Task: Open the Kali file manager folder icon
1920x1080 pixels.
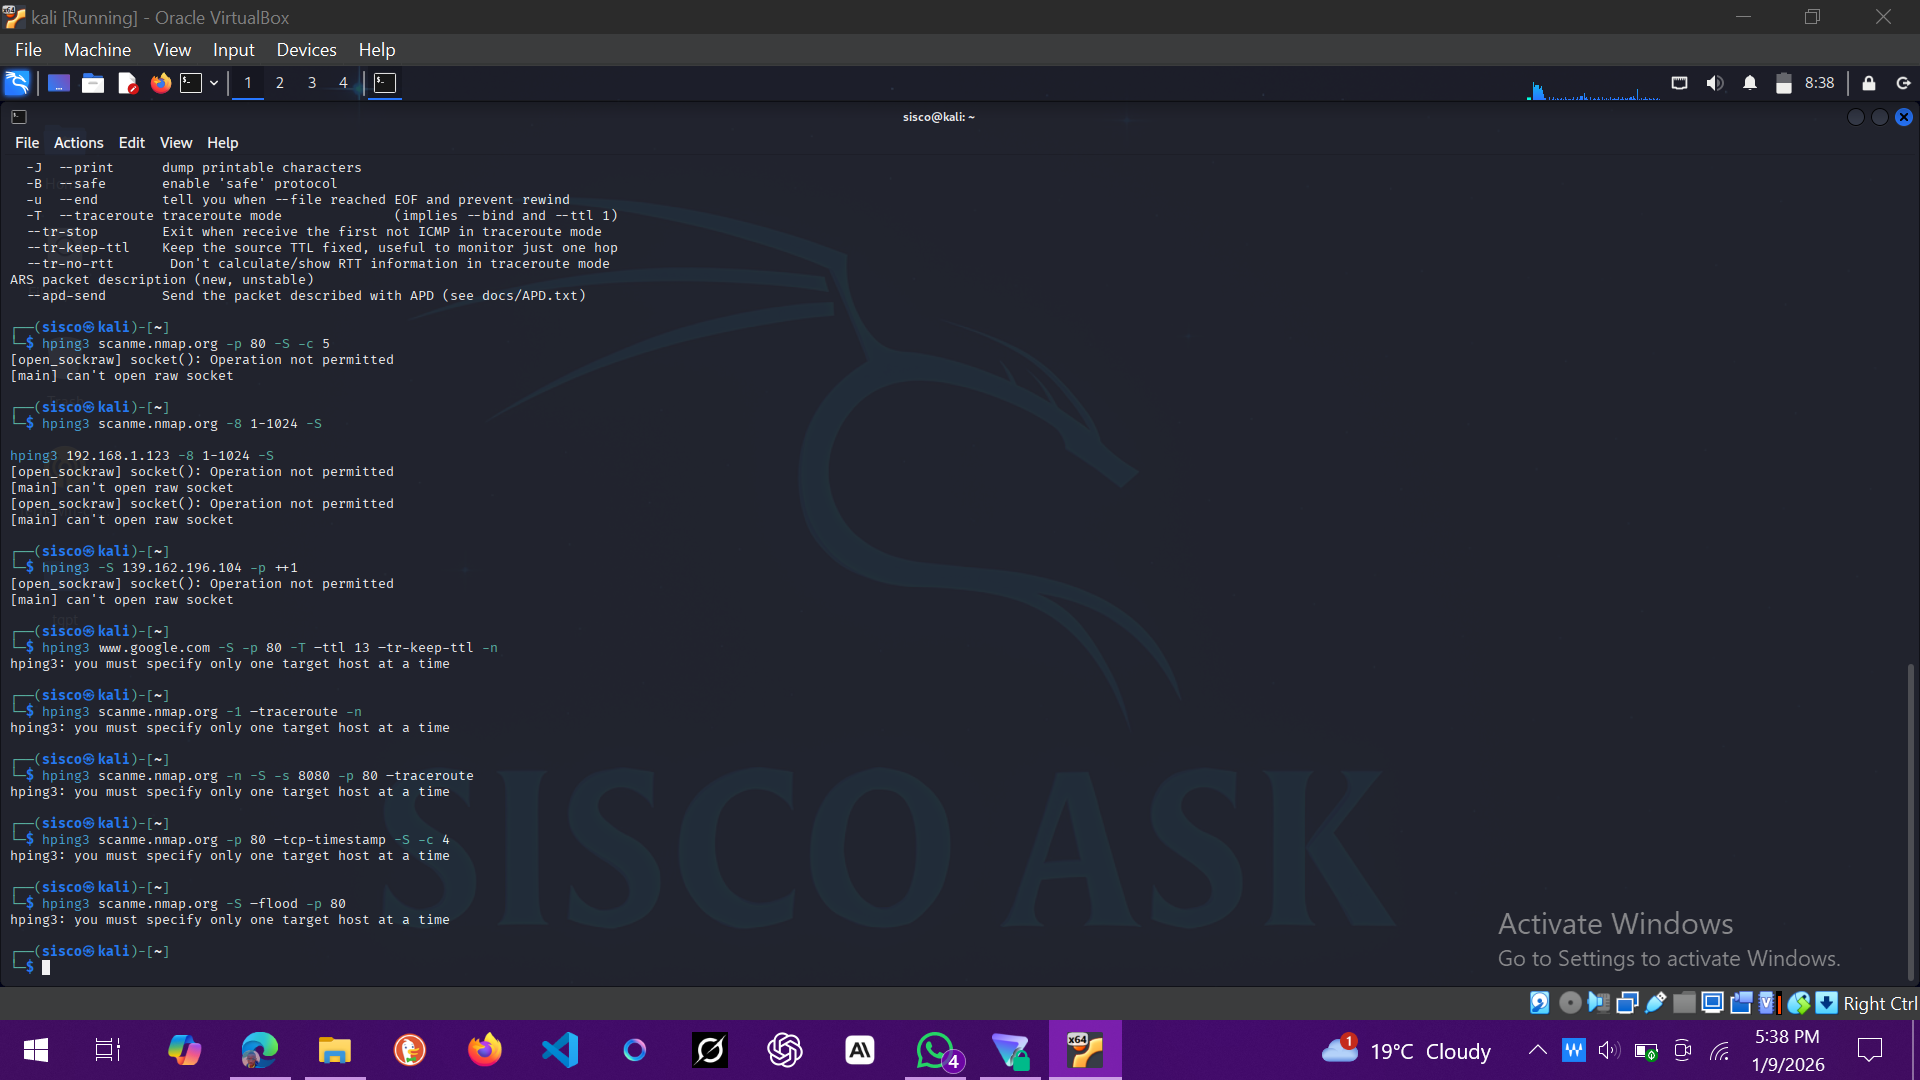Action: (93, 83)
